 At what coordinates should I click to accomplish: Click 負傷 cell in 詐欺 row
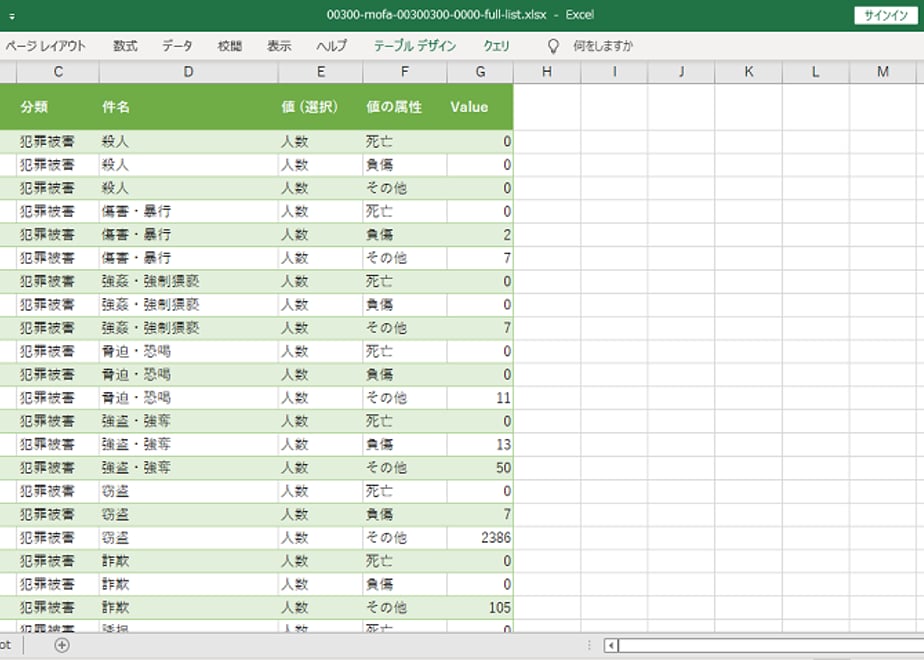(x=405, y=584)
